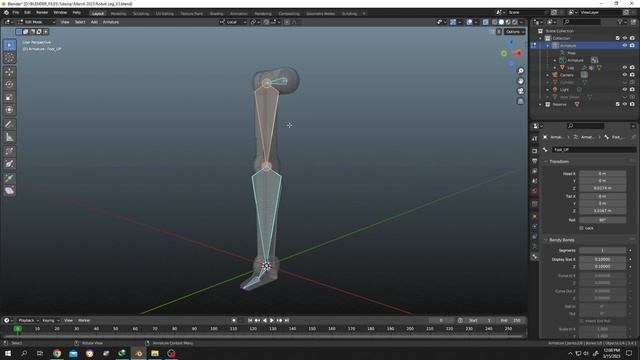Open the File menu
The image size is (640, 360).
[16, 13]
